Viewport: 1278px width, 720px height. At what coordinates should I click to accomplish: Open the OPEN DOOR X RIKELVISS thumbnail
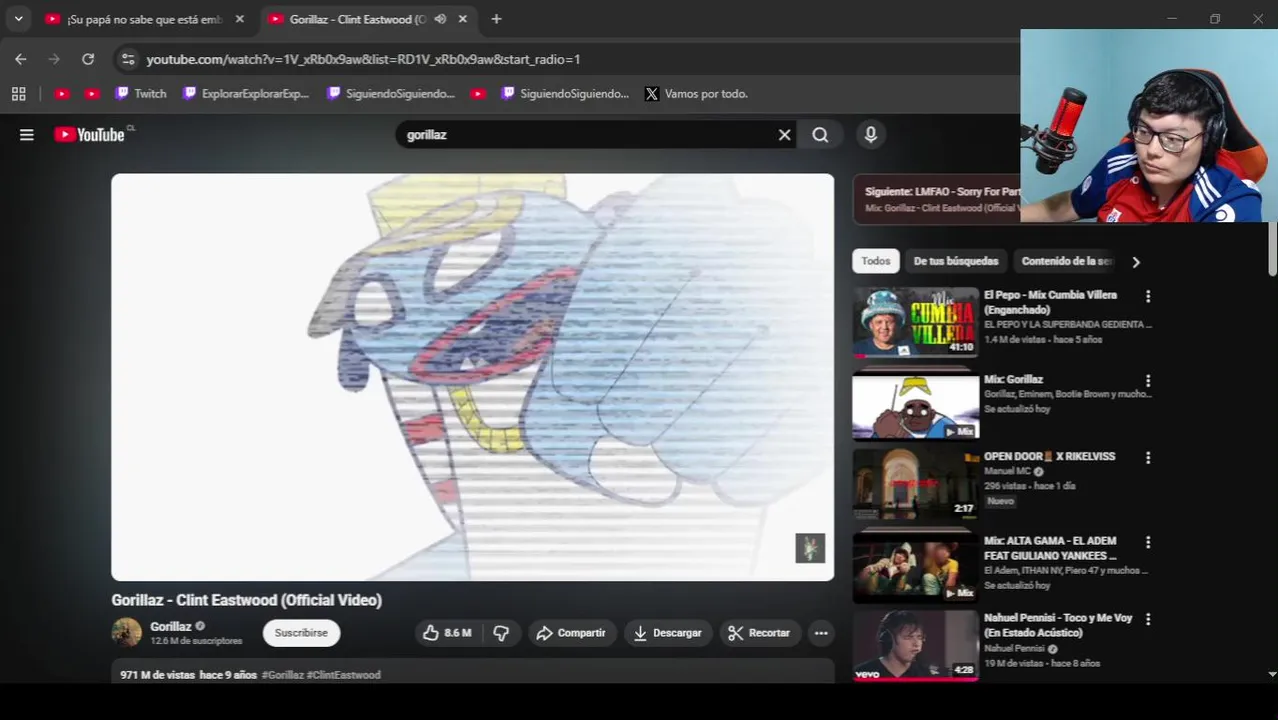[x=915, y=483]
